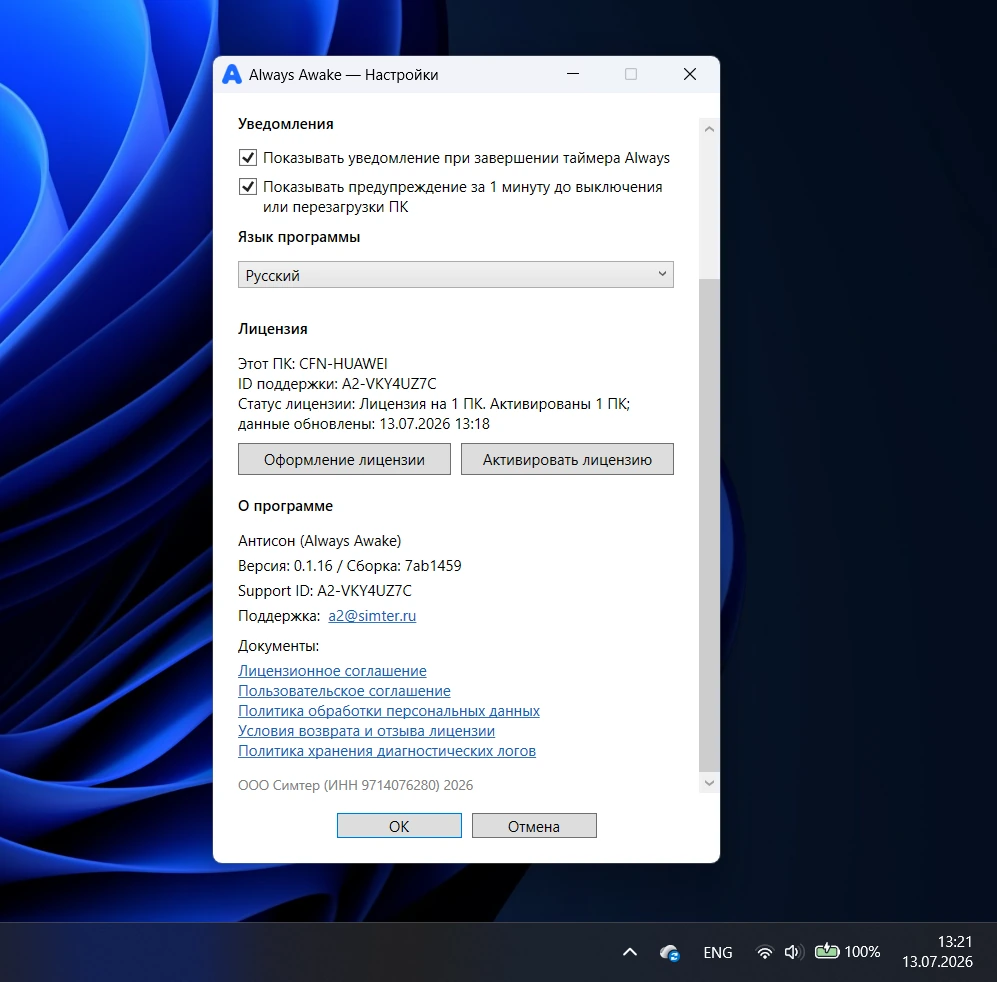The width and height of the screenshot is (997, 982).
Task: Switch the ENG input language indicator
Action: [x=718, y=952]
